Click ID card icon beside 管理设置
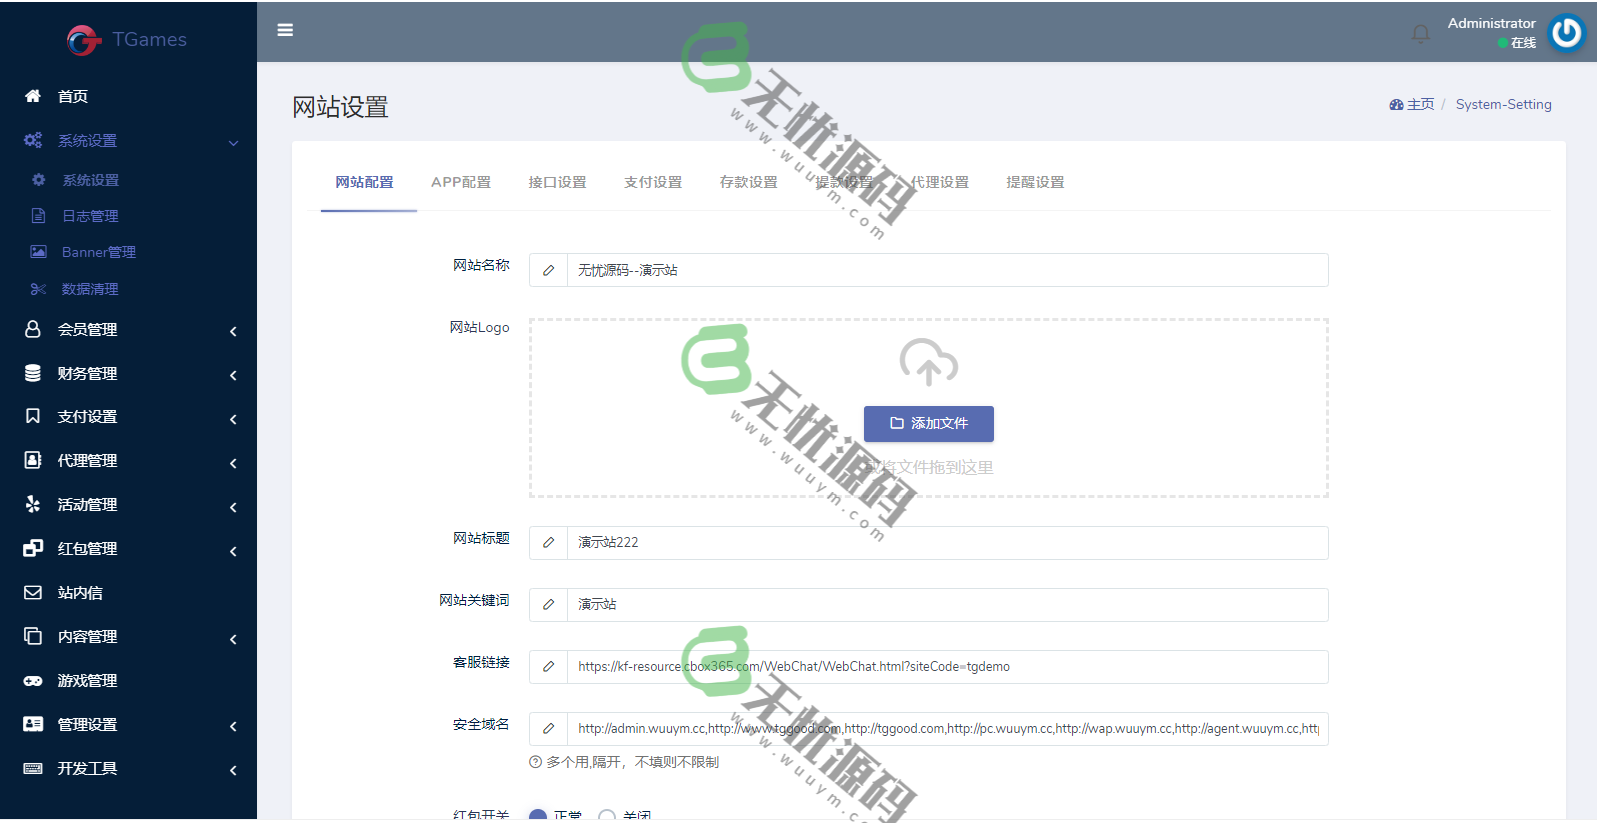Image resolution: width=1597 pixels, height=823 pixels. pos(33,724)
